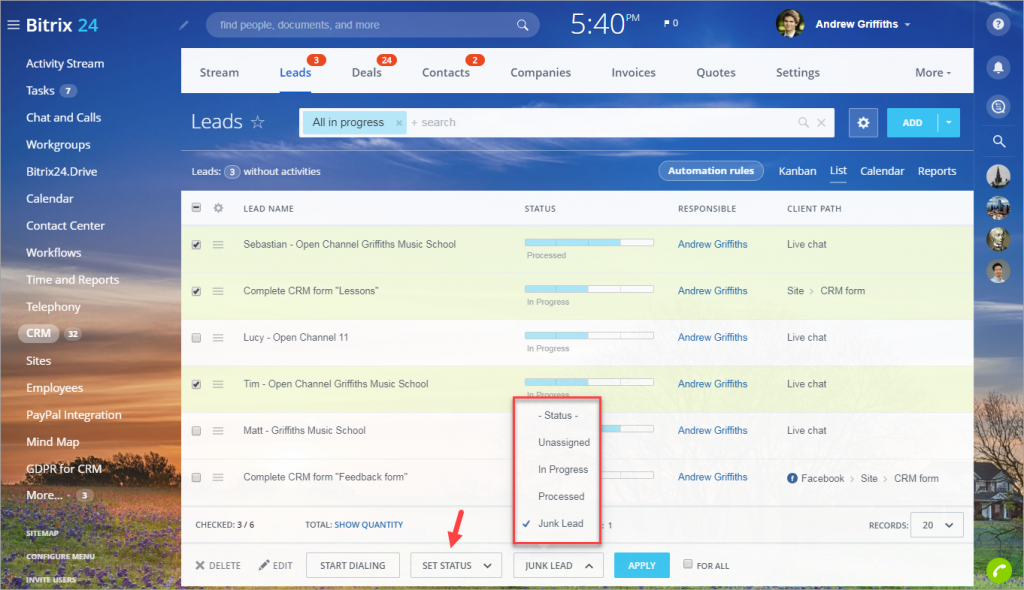Open the hamburger menu beside Bitrix 24
The height and width of the screenshot is (590, 1024).
(x=13, y=25)
